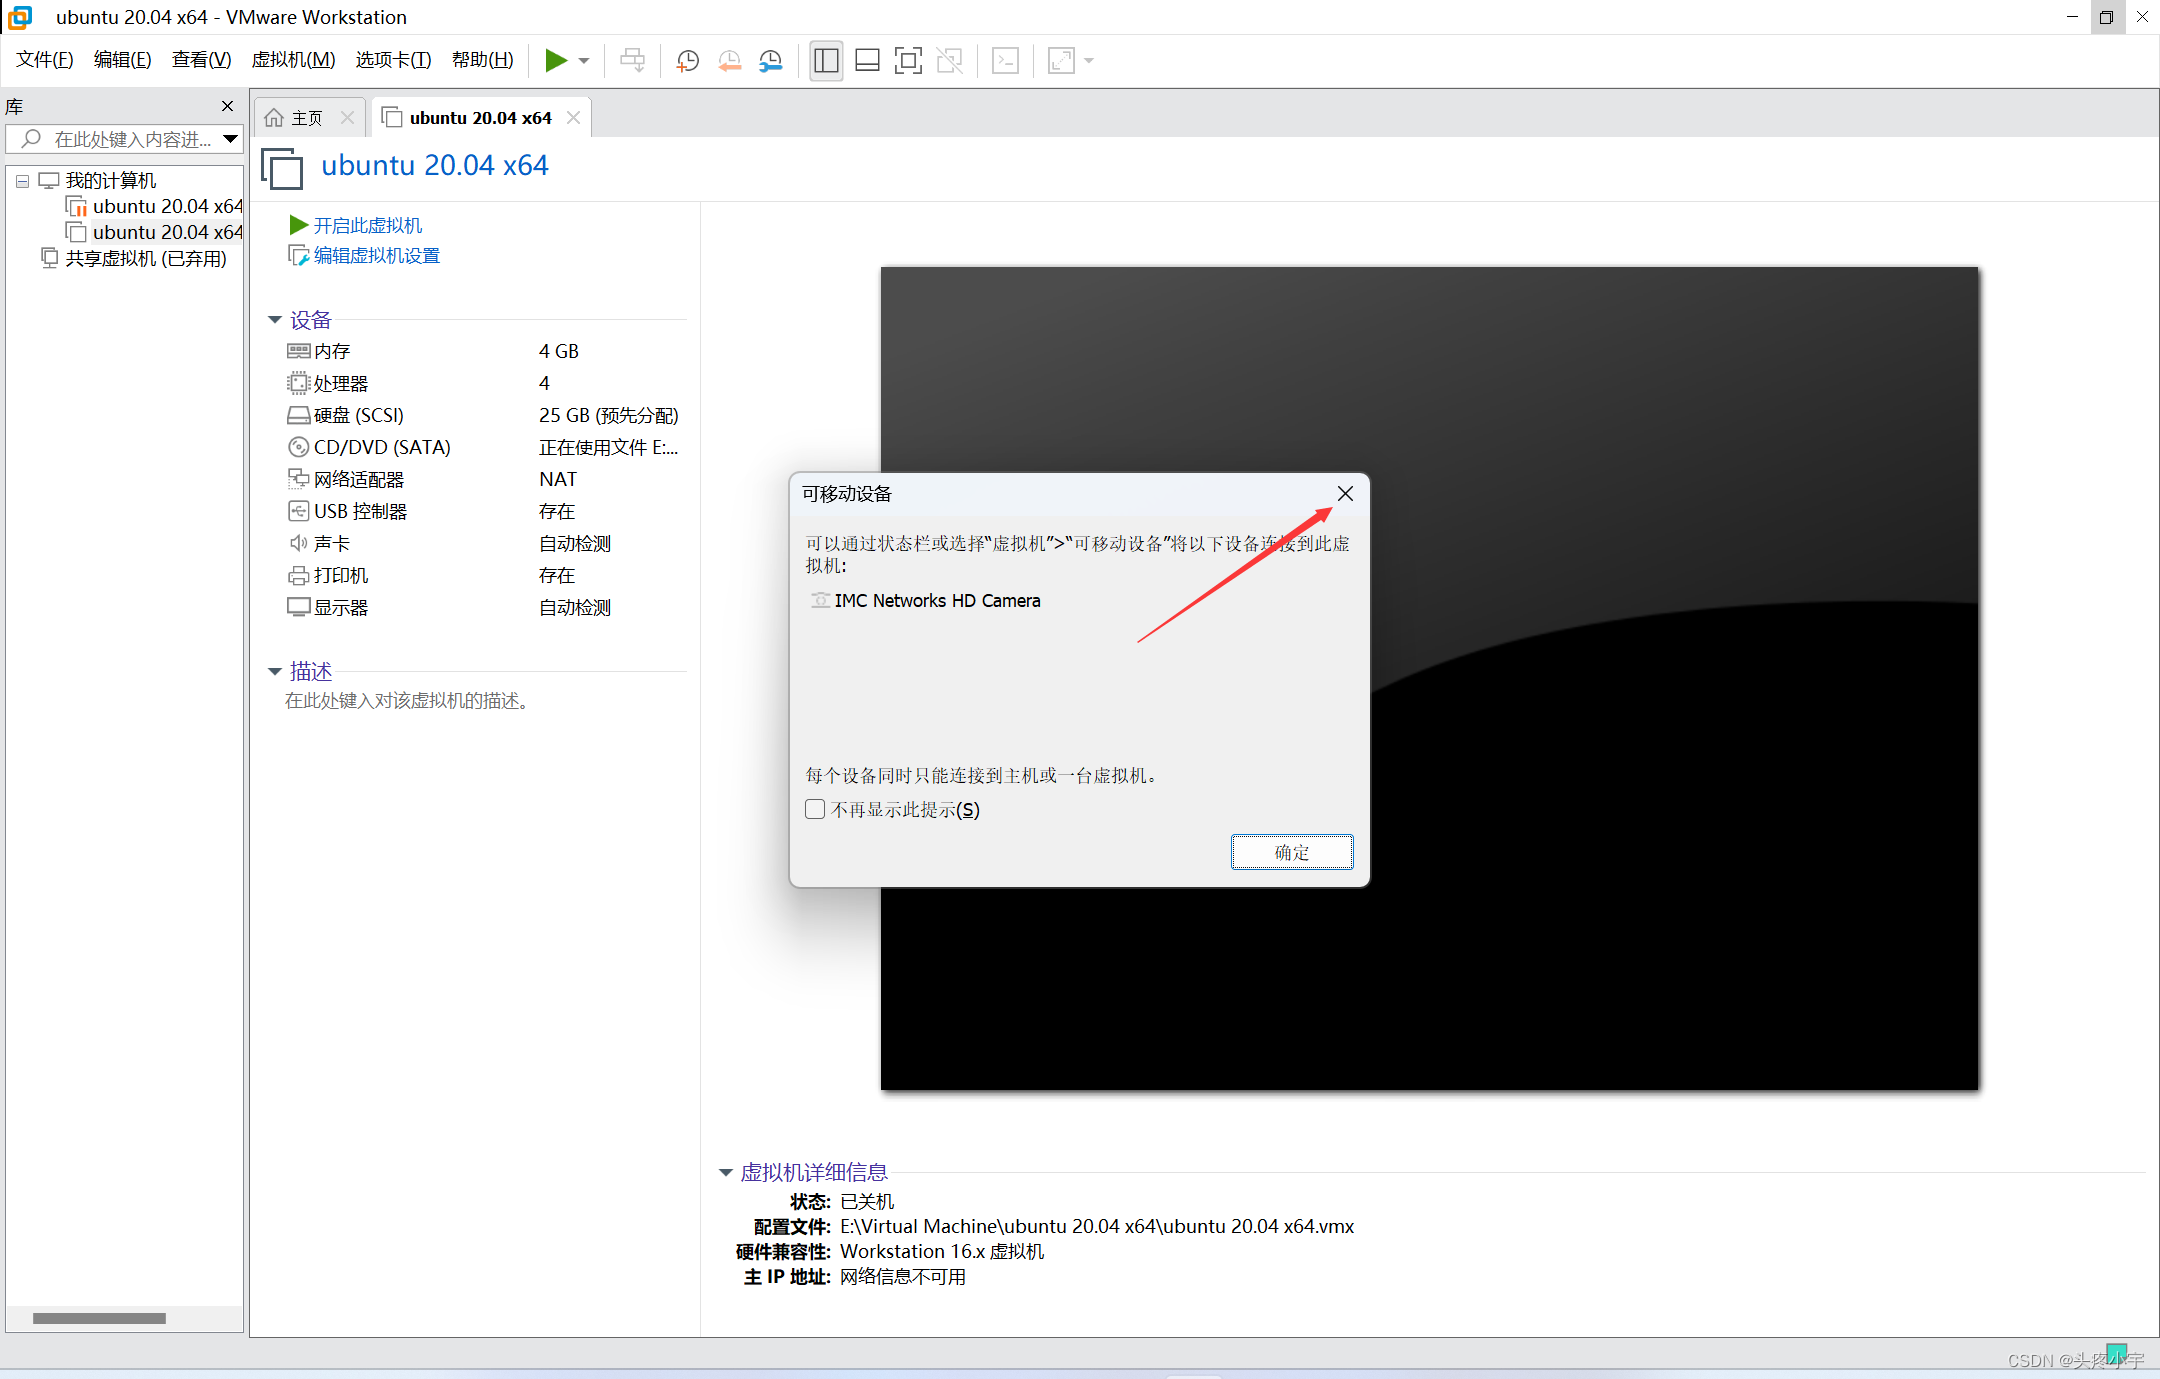Click the library panel horizontal scrollbar
This screenshot has width=2160, height=1379.
pos(99,1318)
